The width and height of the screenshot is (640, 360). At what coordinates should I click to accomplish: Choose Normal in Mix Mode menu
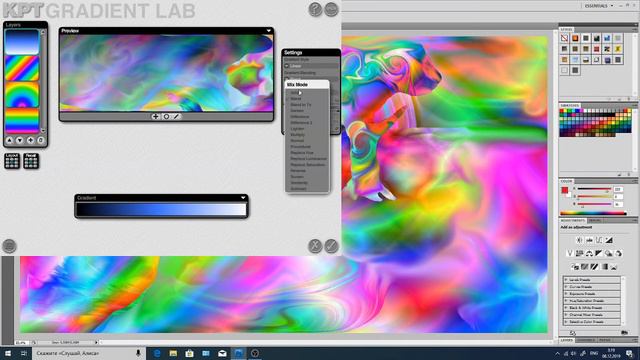coord(297,140)
